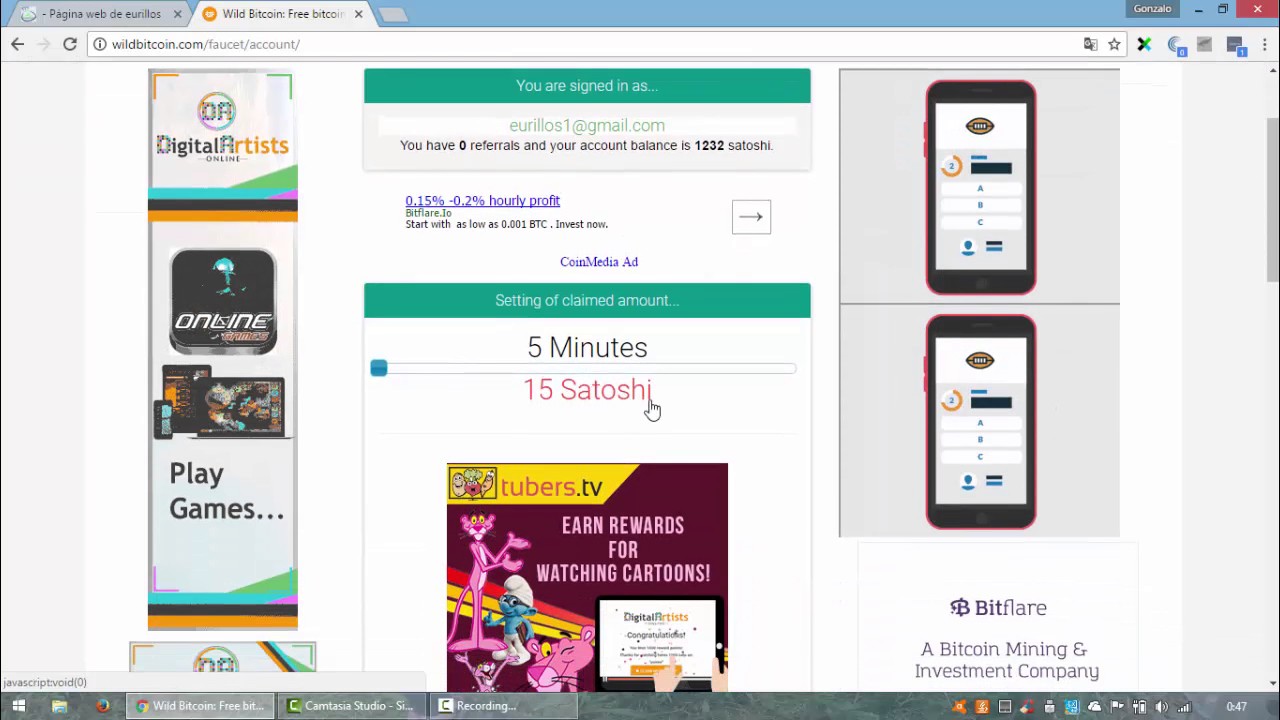The height and width of the screenshot is (720, 1280).
Task: Launch Firefox from the taskbar
Action: [x=102, y=706]
